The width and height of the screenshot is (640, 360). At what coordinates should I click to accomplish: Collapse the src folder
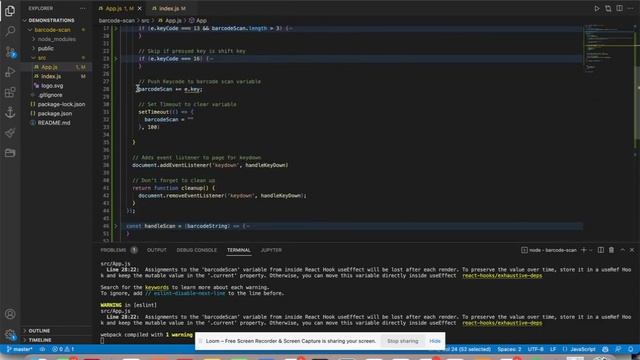42,58
